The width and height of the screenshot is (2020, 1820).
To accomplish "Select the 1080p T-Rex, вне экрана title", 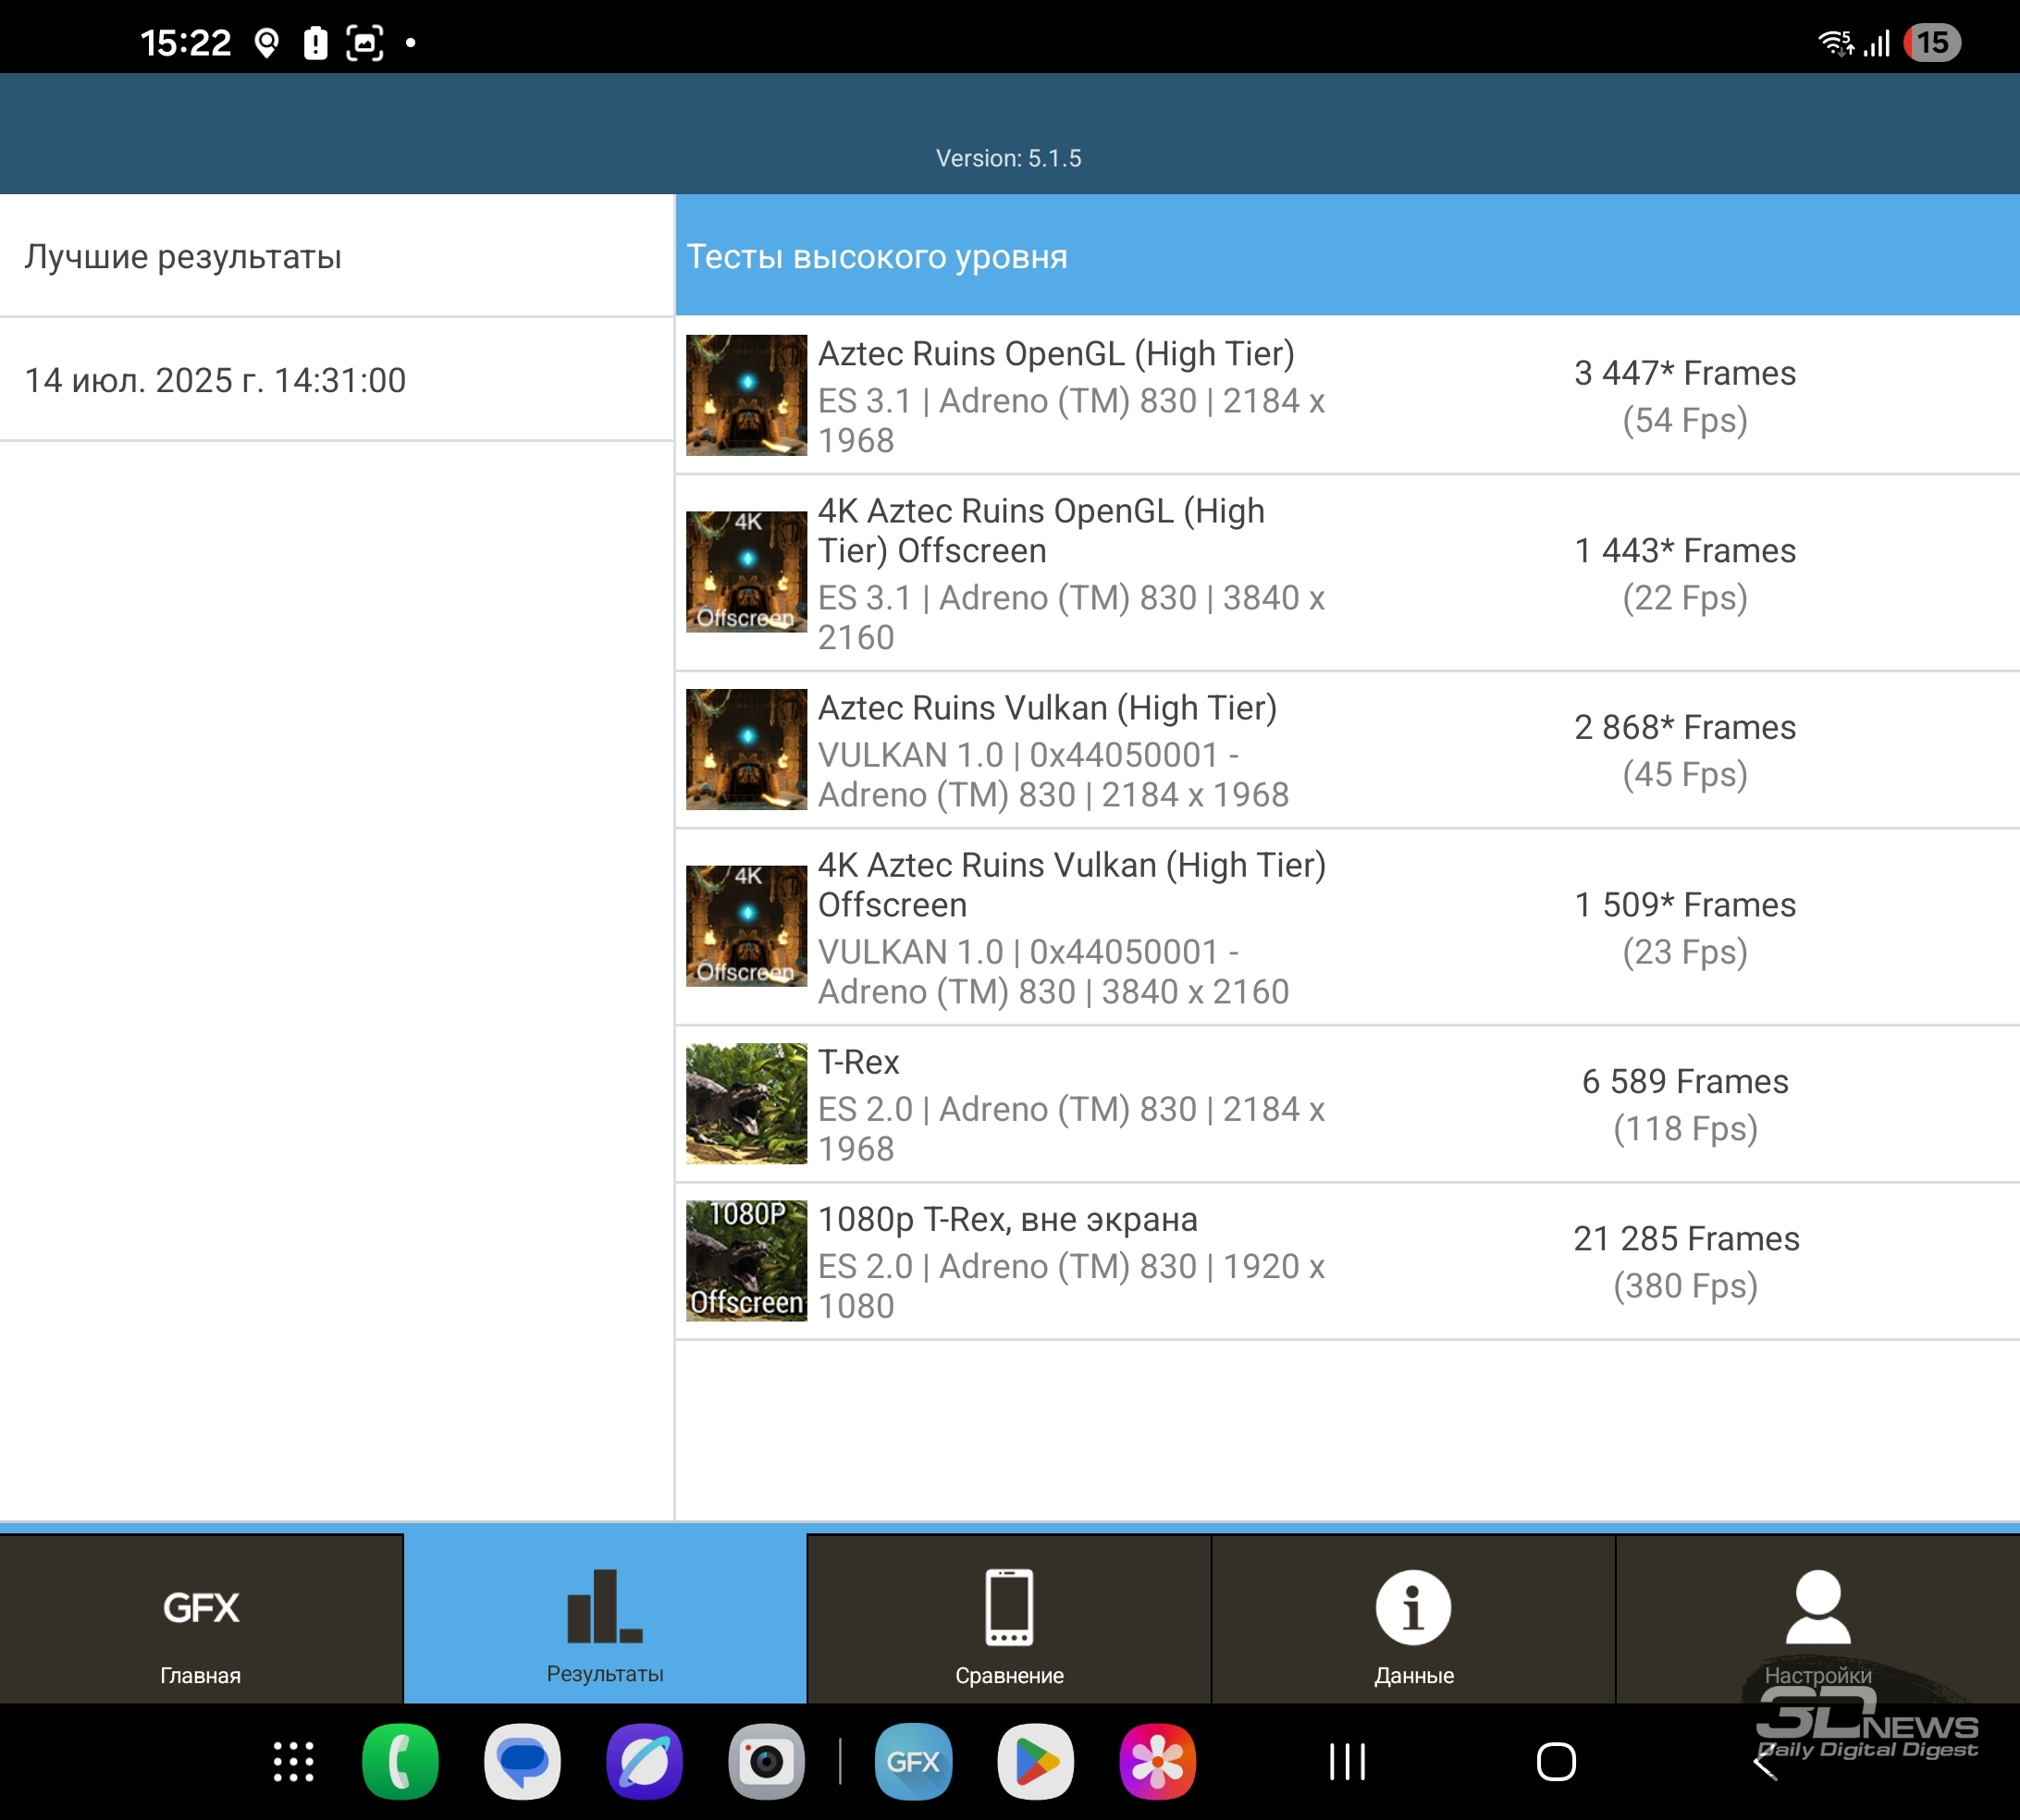I will point(1008,1219).
